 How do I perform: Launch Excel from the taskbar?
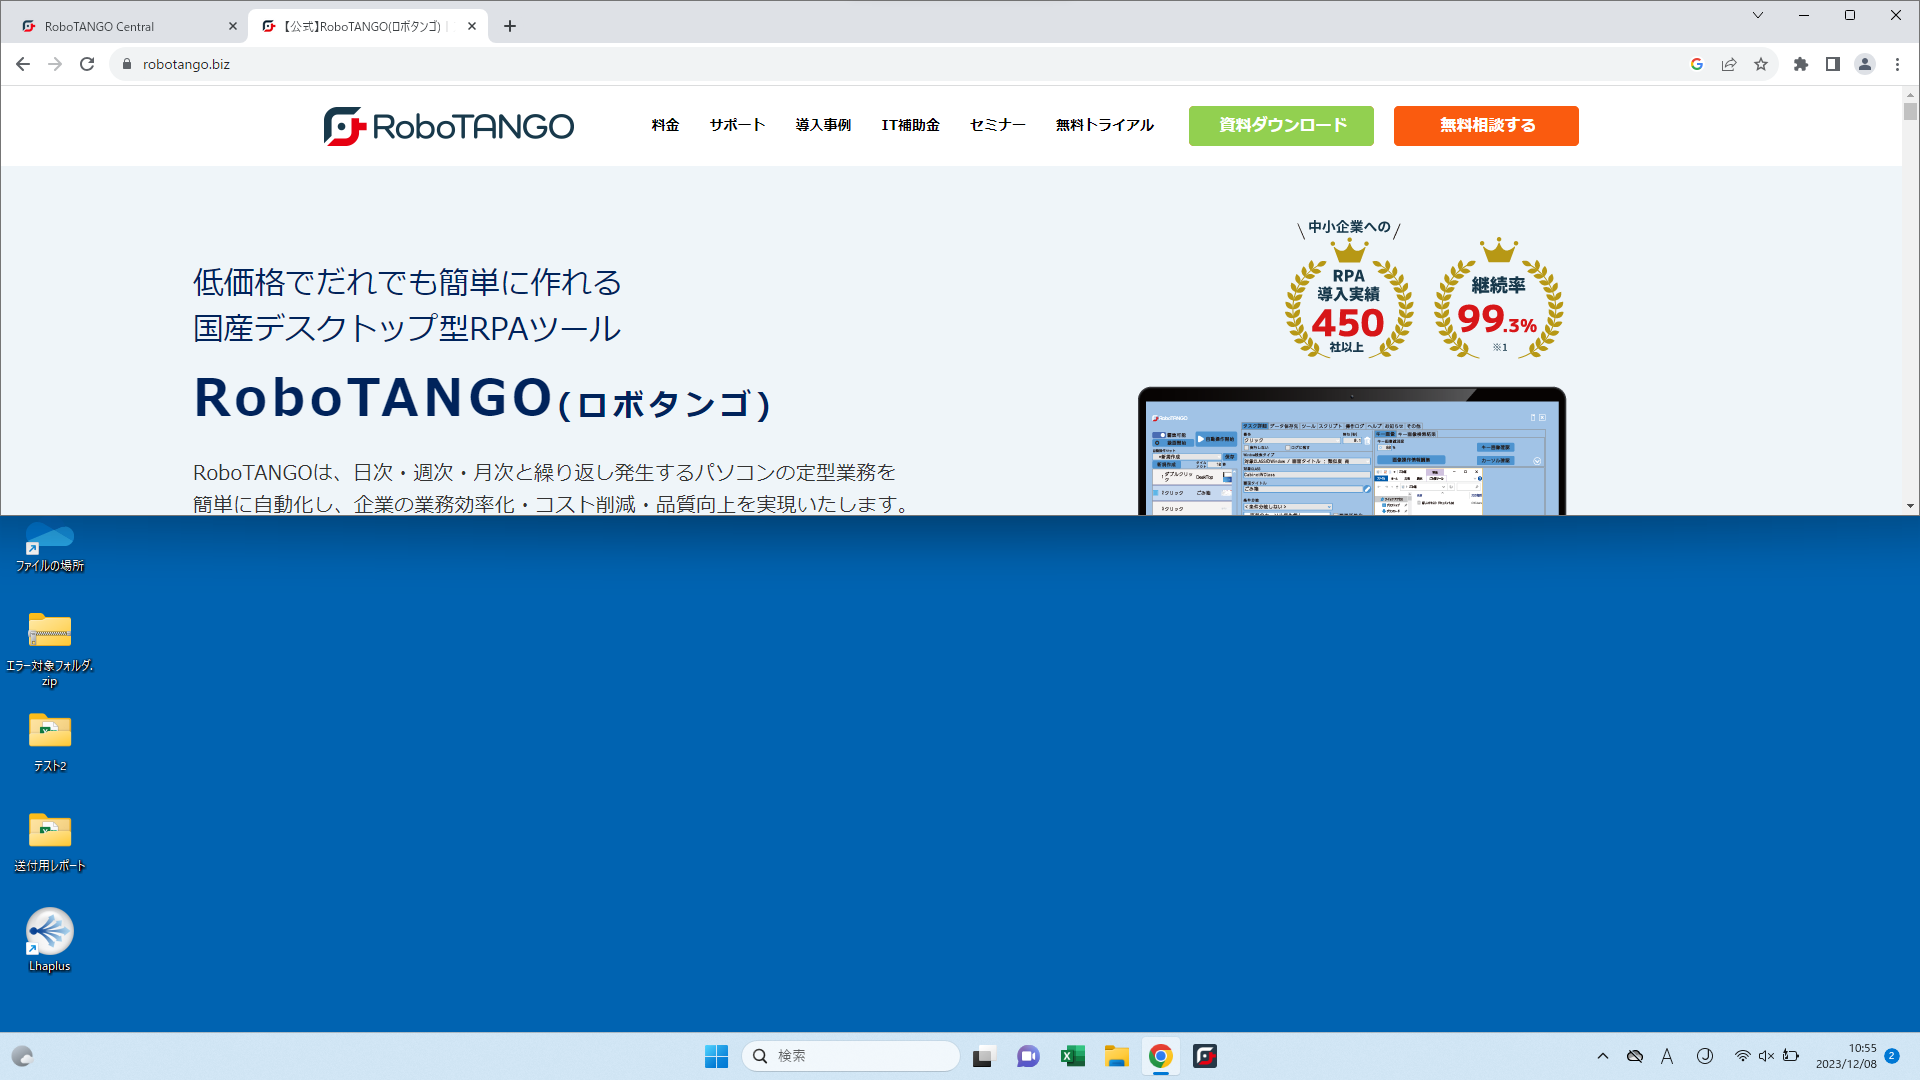pos(1072,1056)
